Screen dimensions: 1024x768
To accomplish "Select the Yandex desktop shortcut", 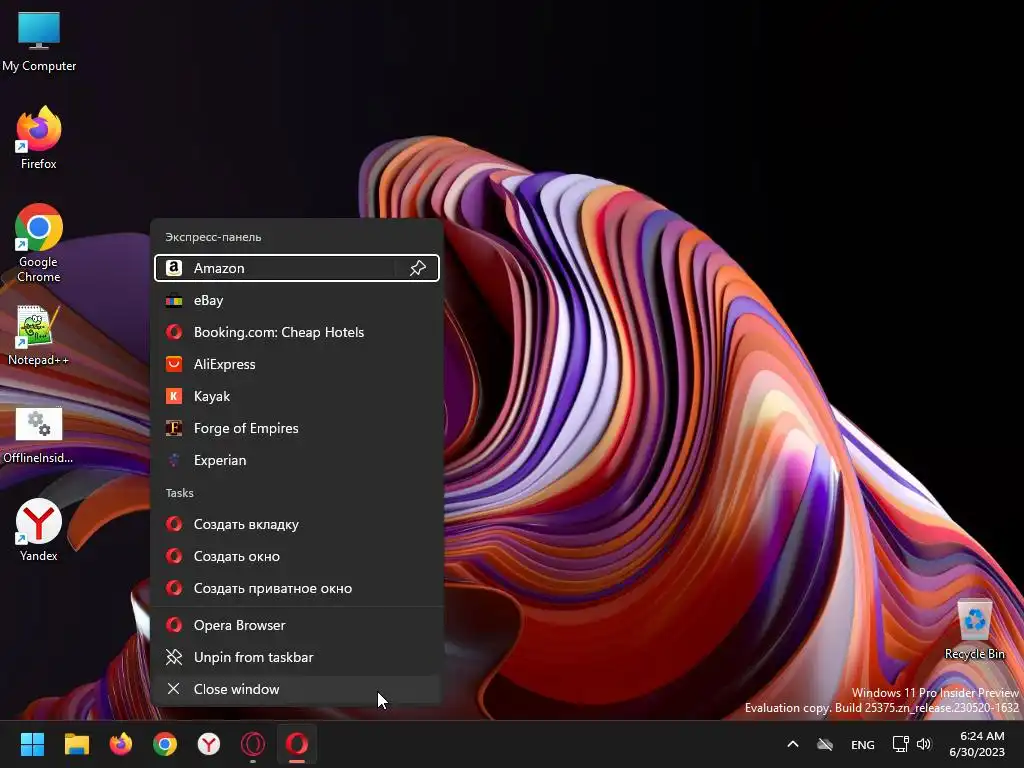I will tap(39, 530).
